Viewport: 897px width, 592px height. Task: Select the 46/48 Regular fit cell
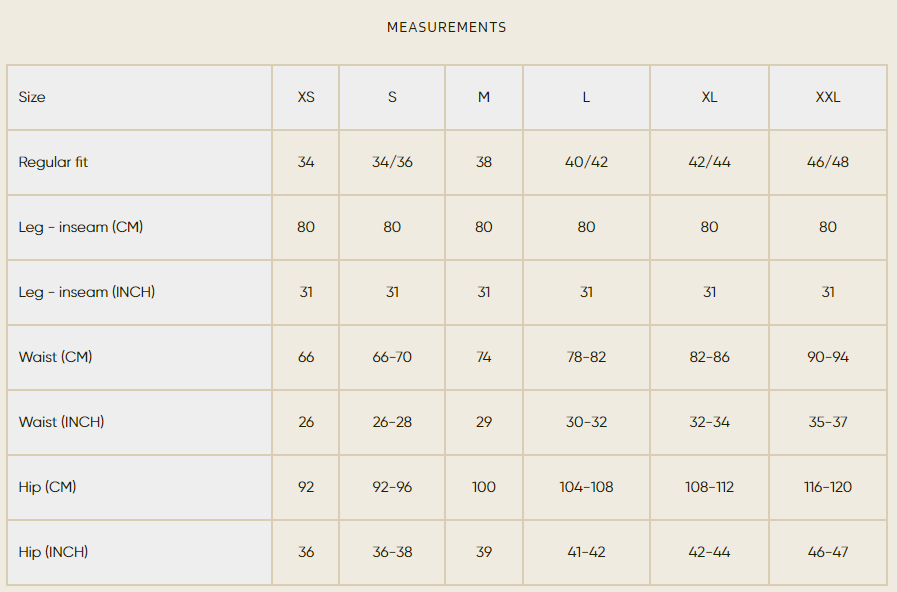(x=828, y=162)
